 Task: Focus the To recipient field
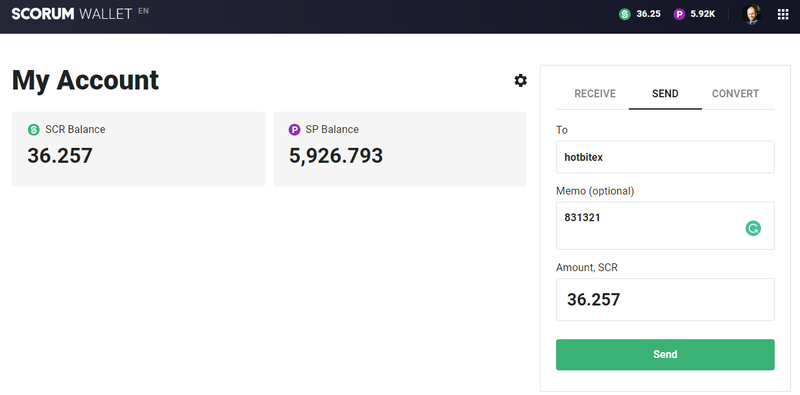pos(665,157)
